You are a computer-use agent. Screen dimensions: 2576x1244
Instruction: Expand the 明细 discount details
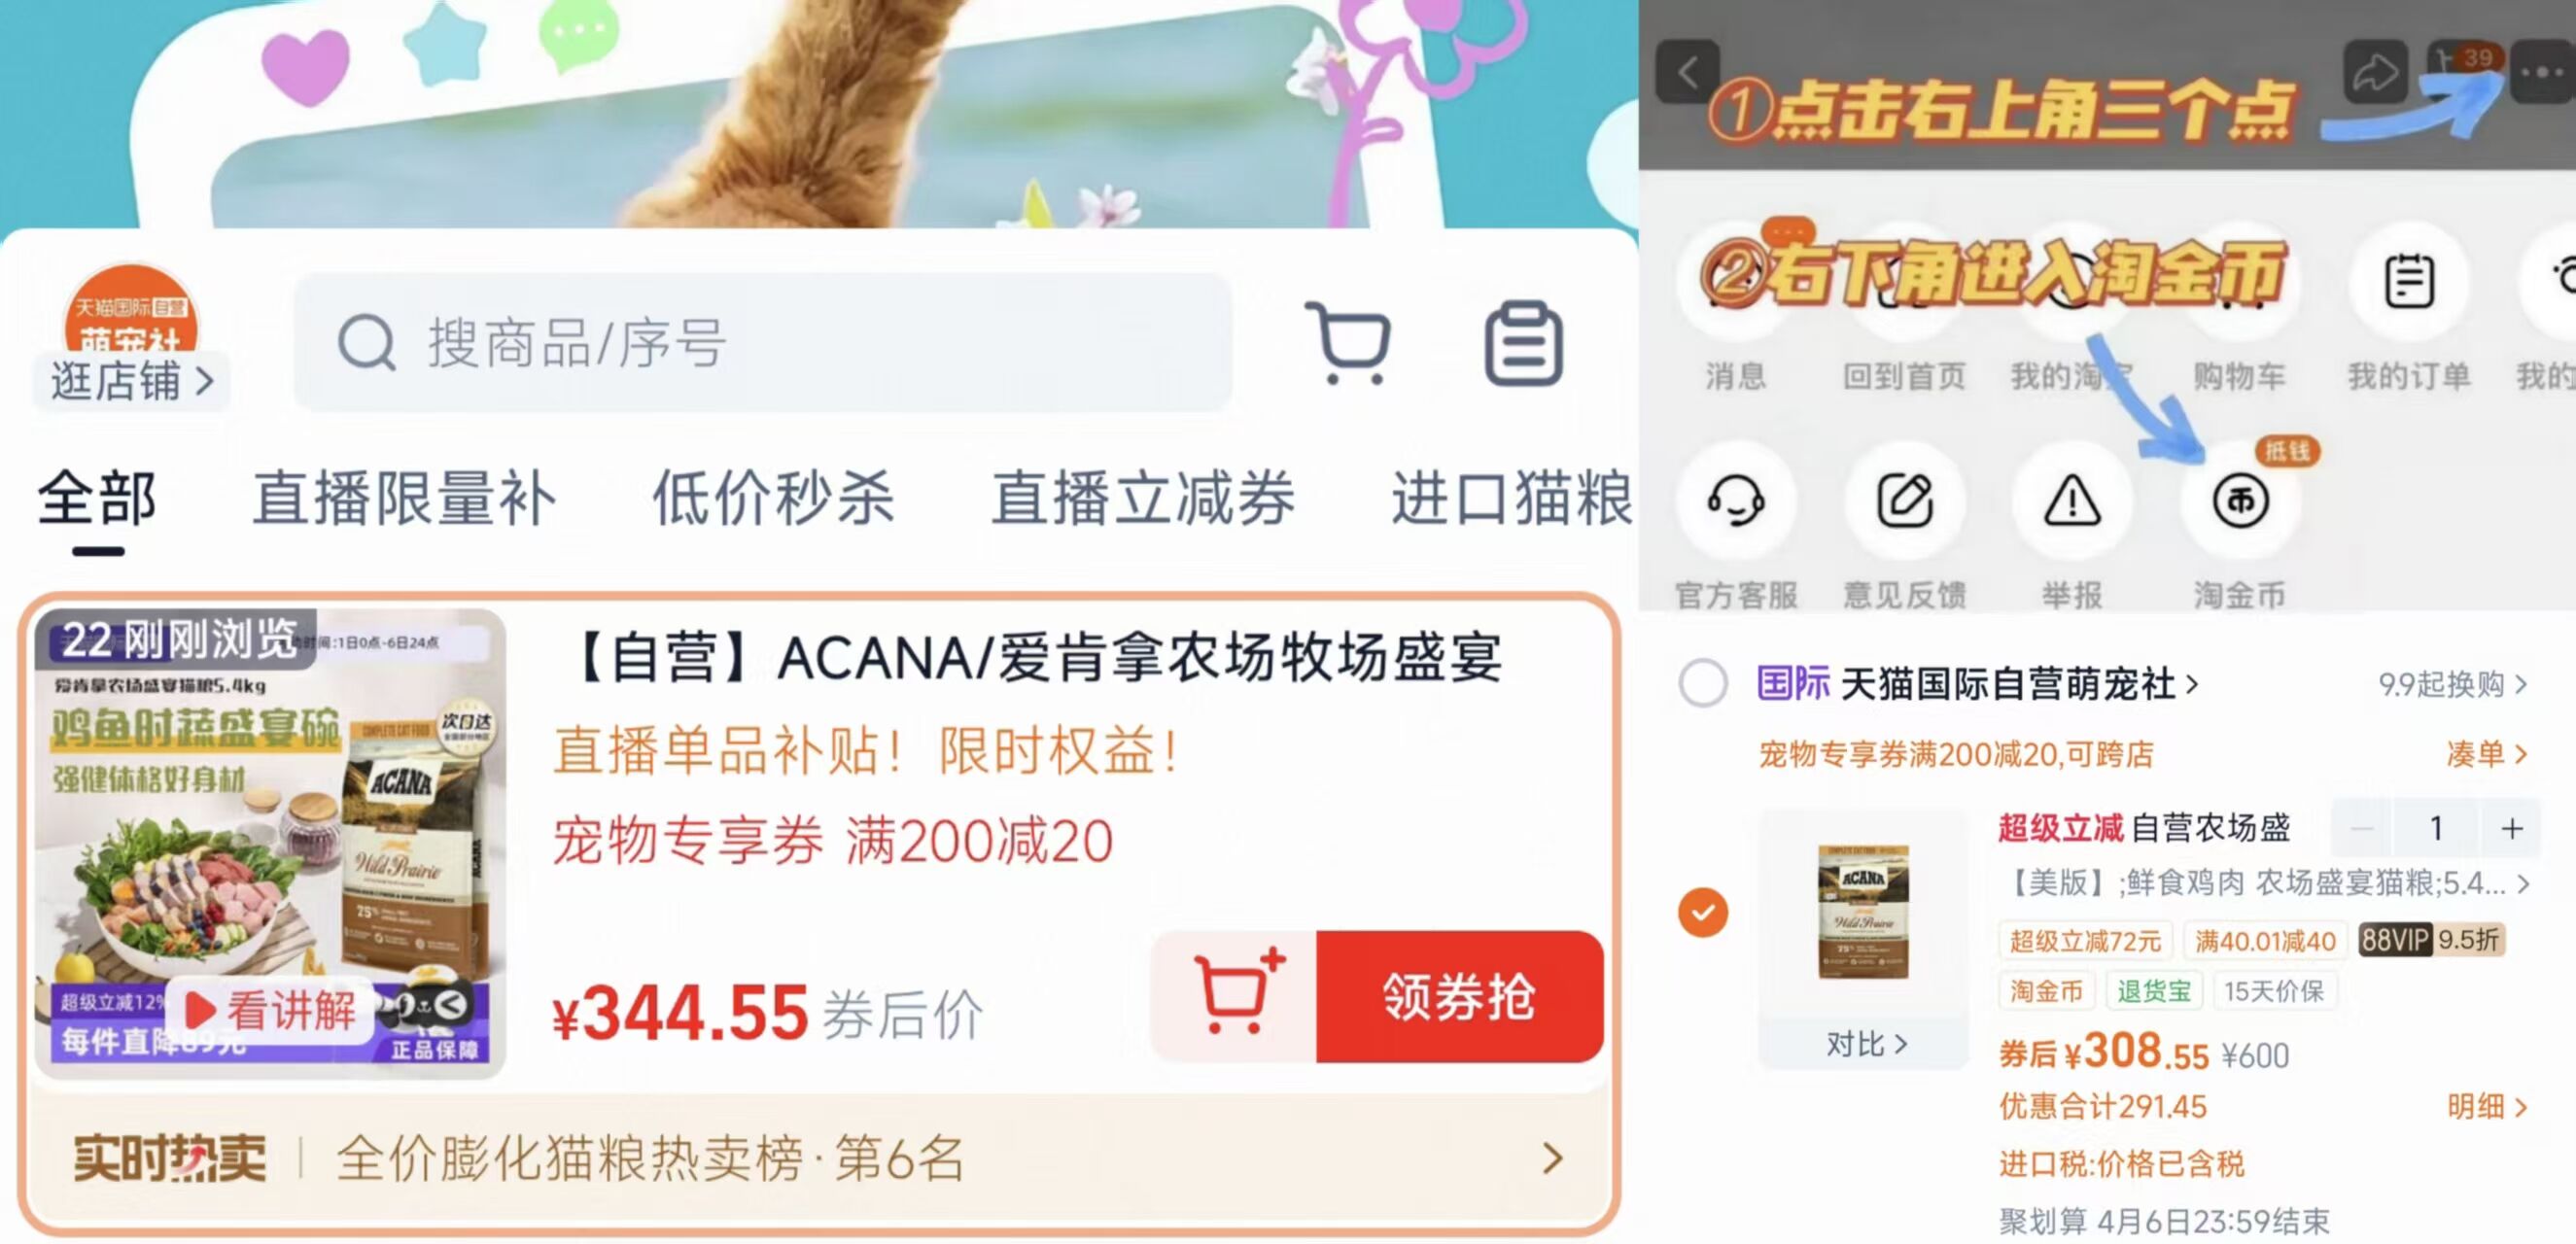click(x=2487, y=1107)
